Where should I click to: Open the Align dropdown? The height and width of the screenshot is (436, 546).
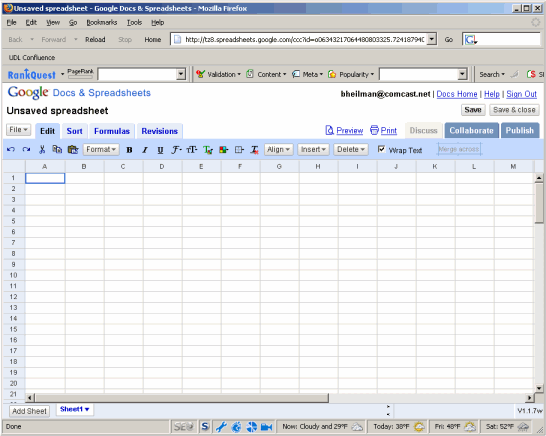click(x=279, y=149)
